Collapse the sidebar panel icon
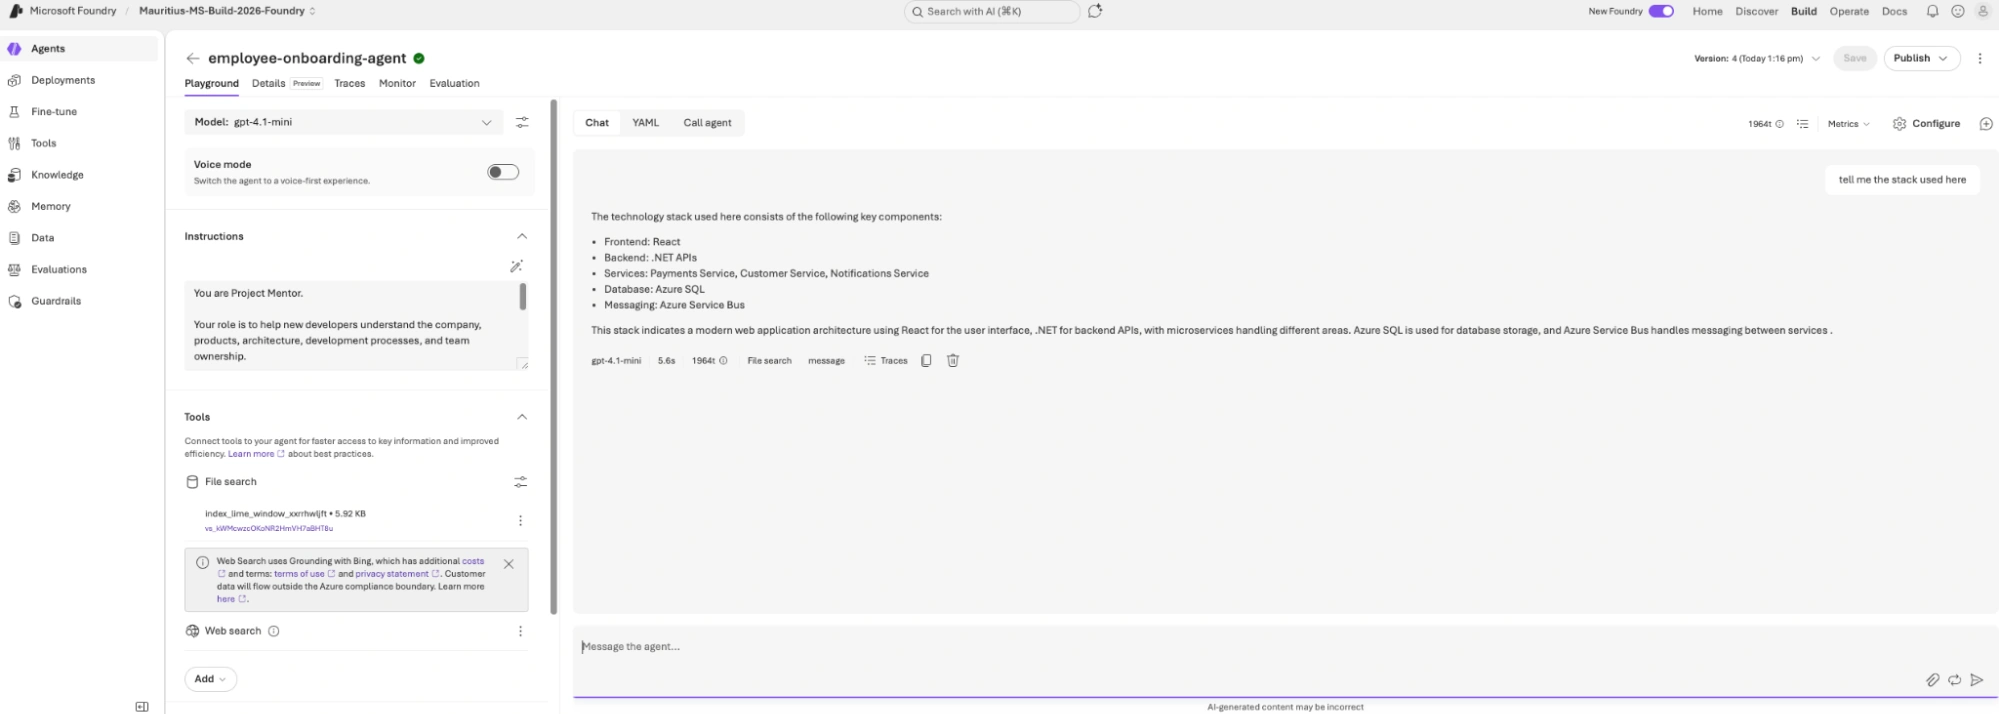Screen dimensions: 1999x714 [x=142, y=706]
